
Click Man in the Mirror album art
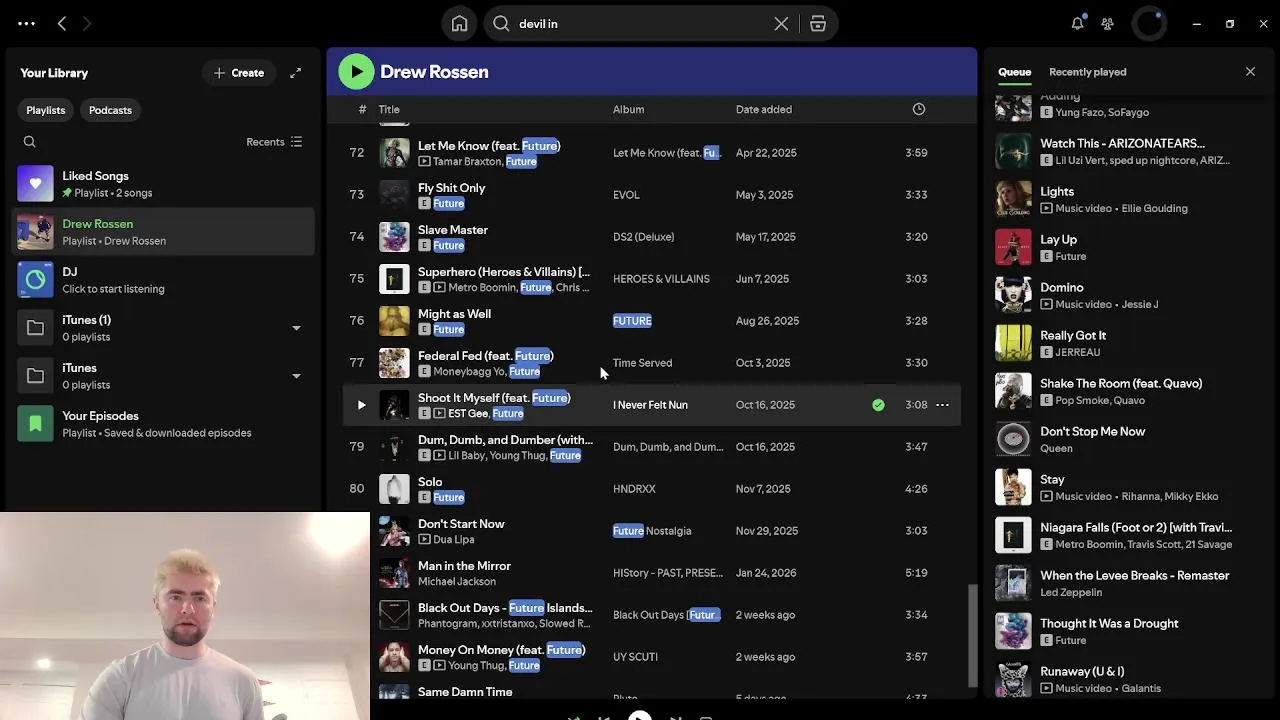click(x=394, y=573)
